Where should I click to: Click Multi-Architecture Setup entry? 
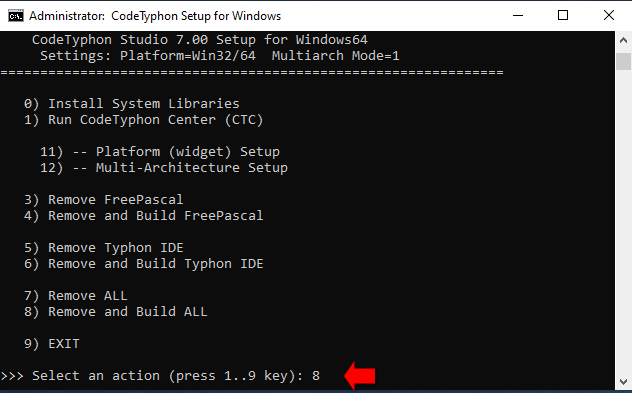164,168
